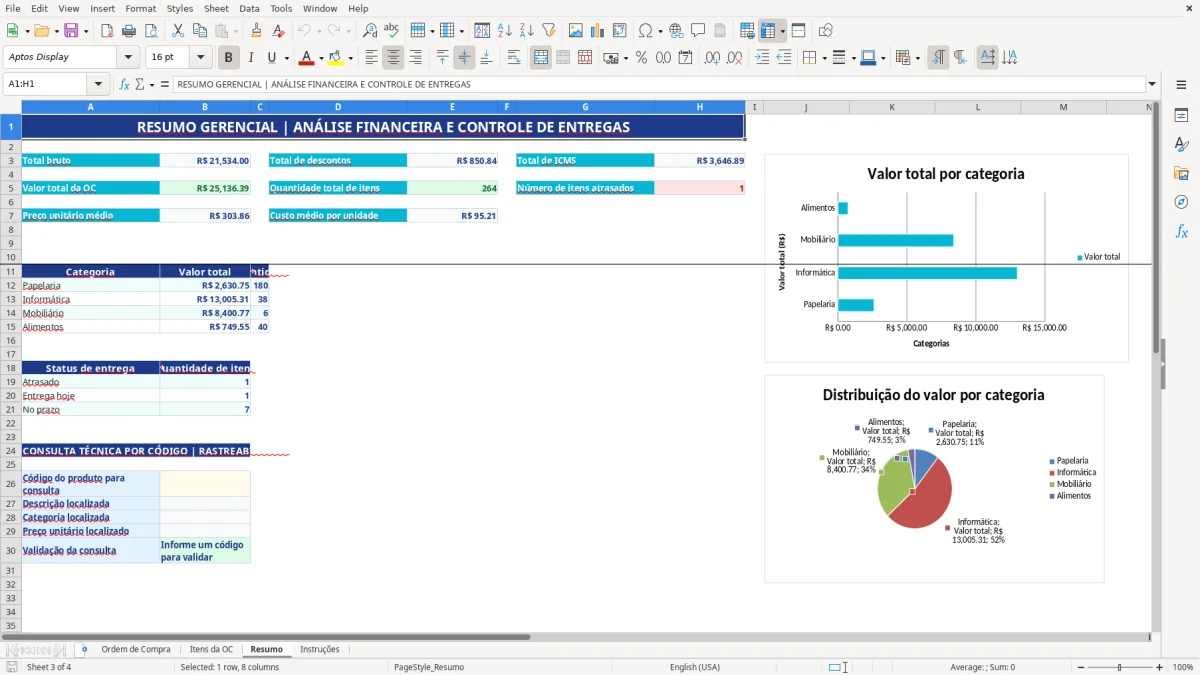The image size is (1200, 675).
Task: Apply yellow background highlight color
Action: (x=335, y=58)
